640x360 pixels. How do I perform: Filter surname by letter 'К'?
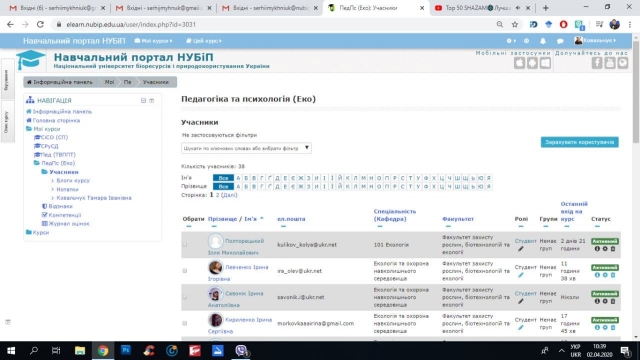coord(347,187)
